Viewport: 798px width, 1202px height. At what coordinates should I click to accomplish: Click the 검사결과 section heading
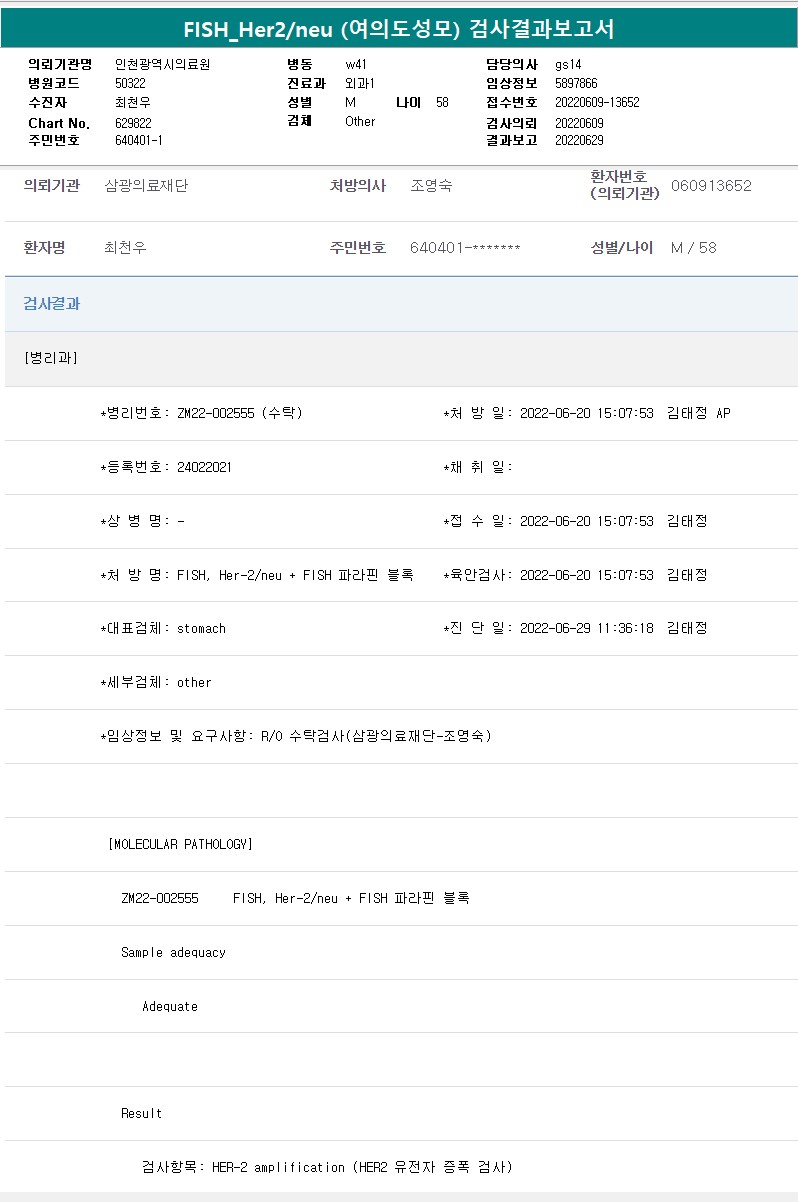pyautogui.click(x=52, y=304)
